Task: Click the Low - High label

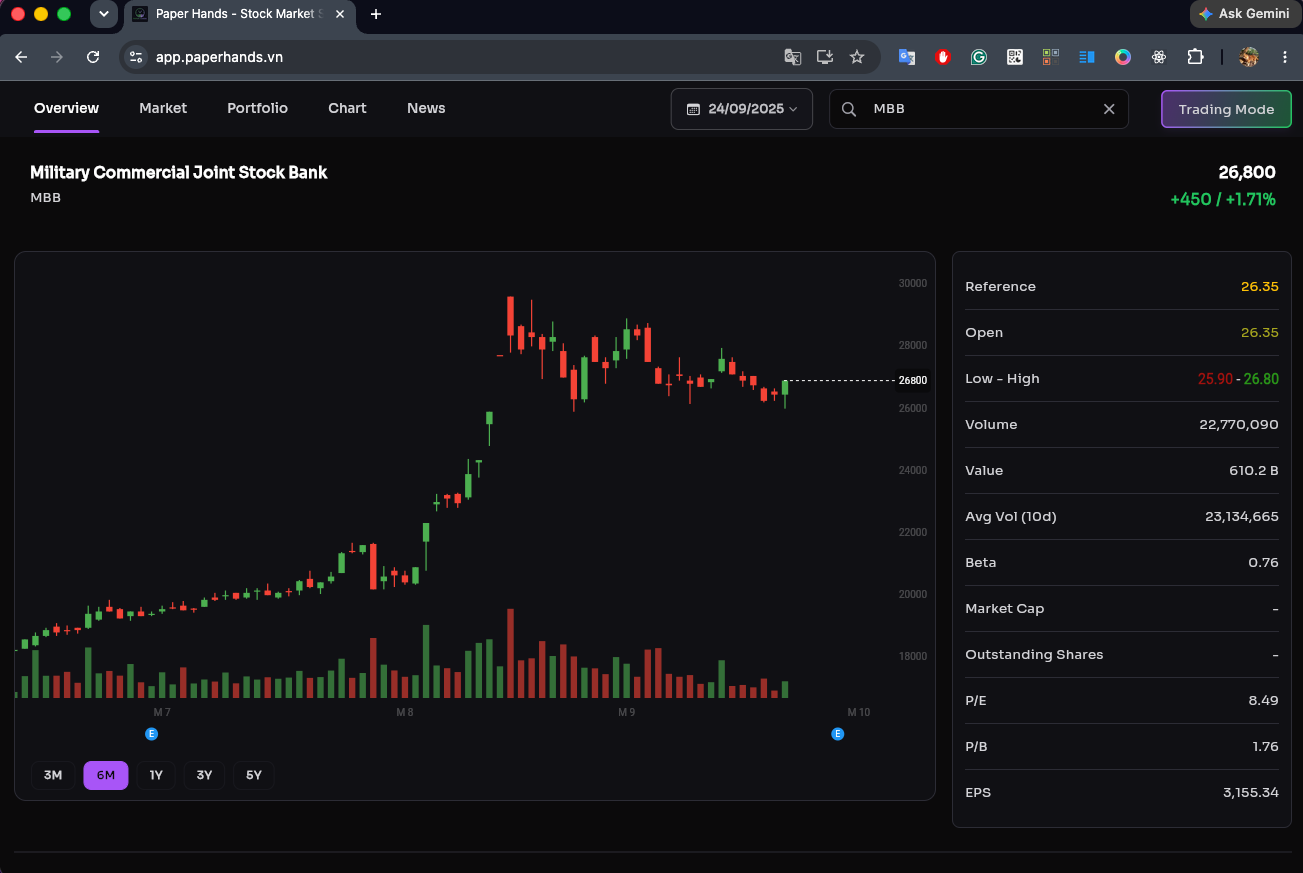Action: tap(1002, 379)
